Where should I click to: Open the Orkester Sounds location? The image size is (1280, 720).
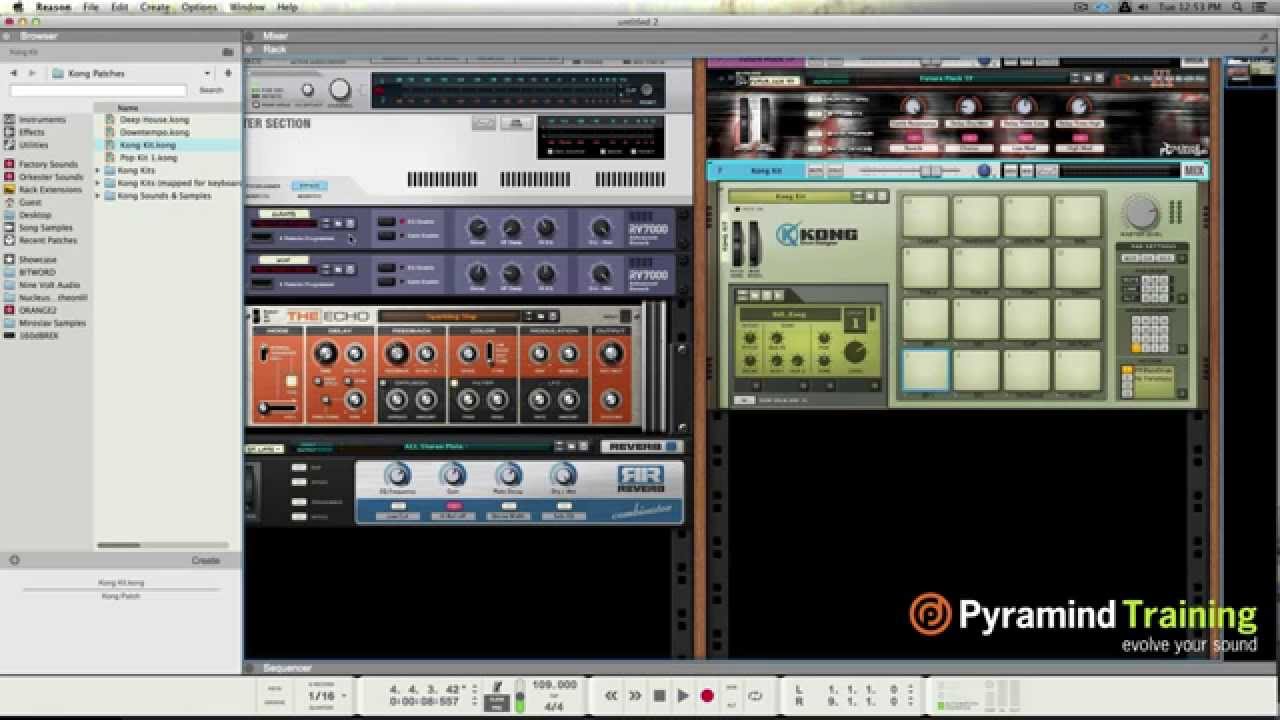pos(50,177)
